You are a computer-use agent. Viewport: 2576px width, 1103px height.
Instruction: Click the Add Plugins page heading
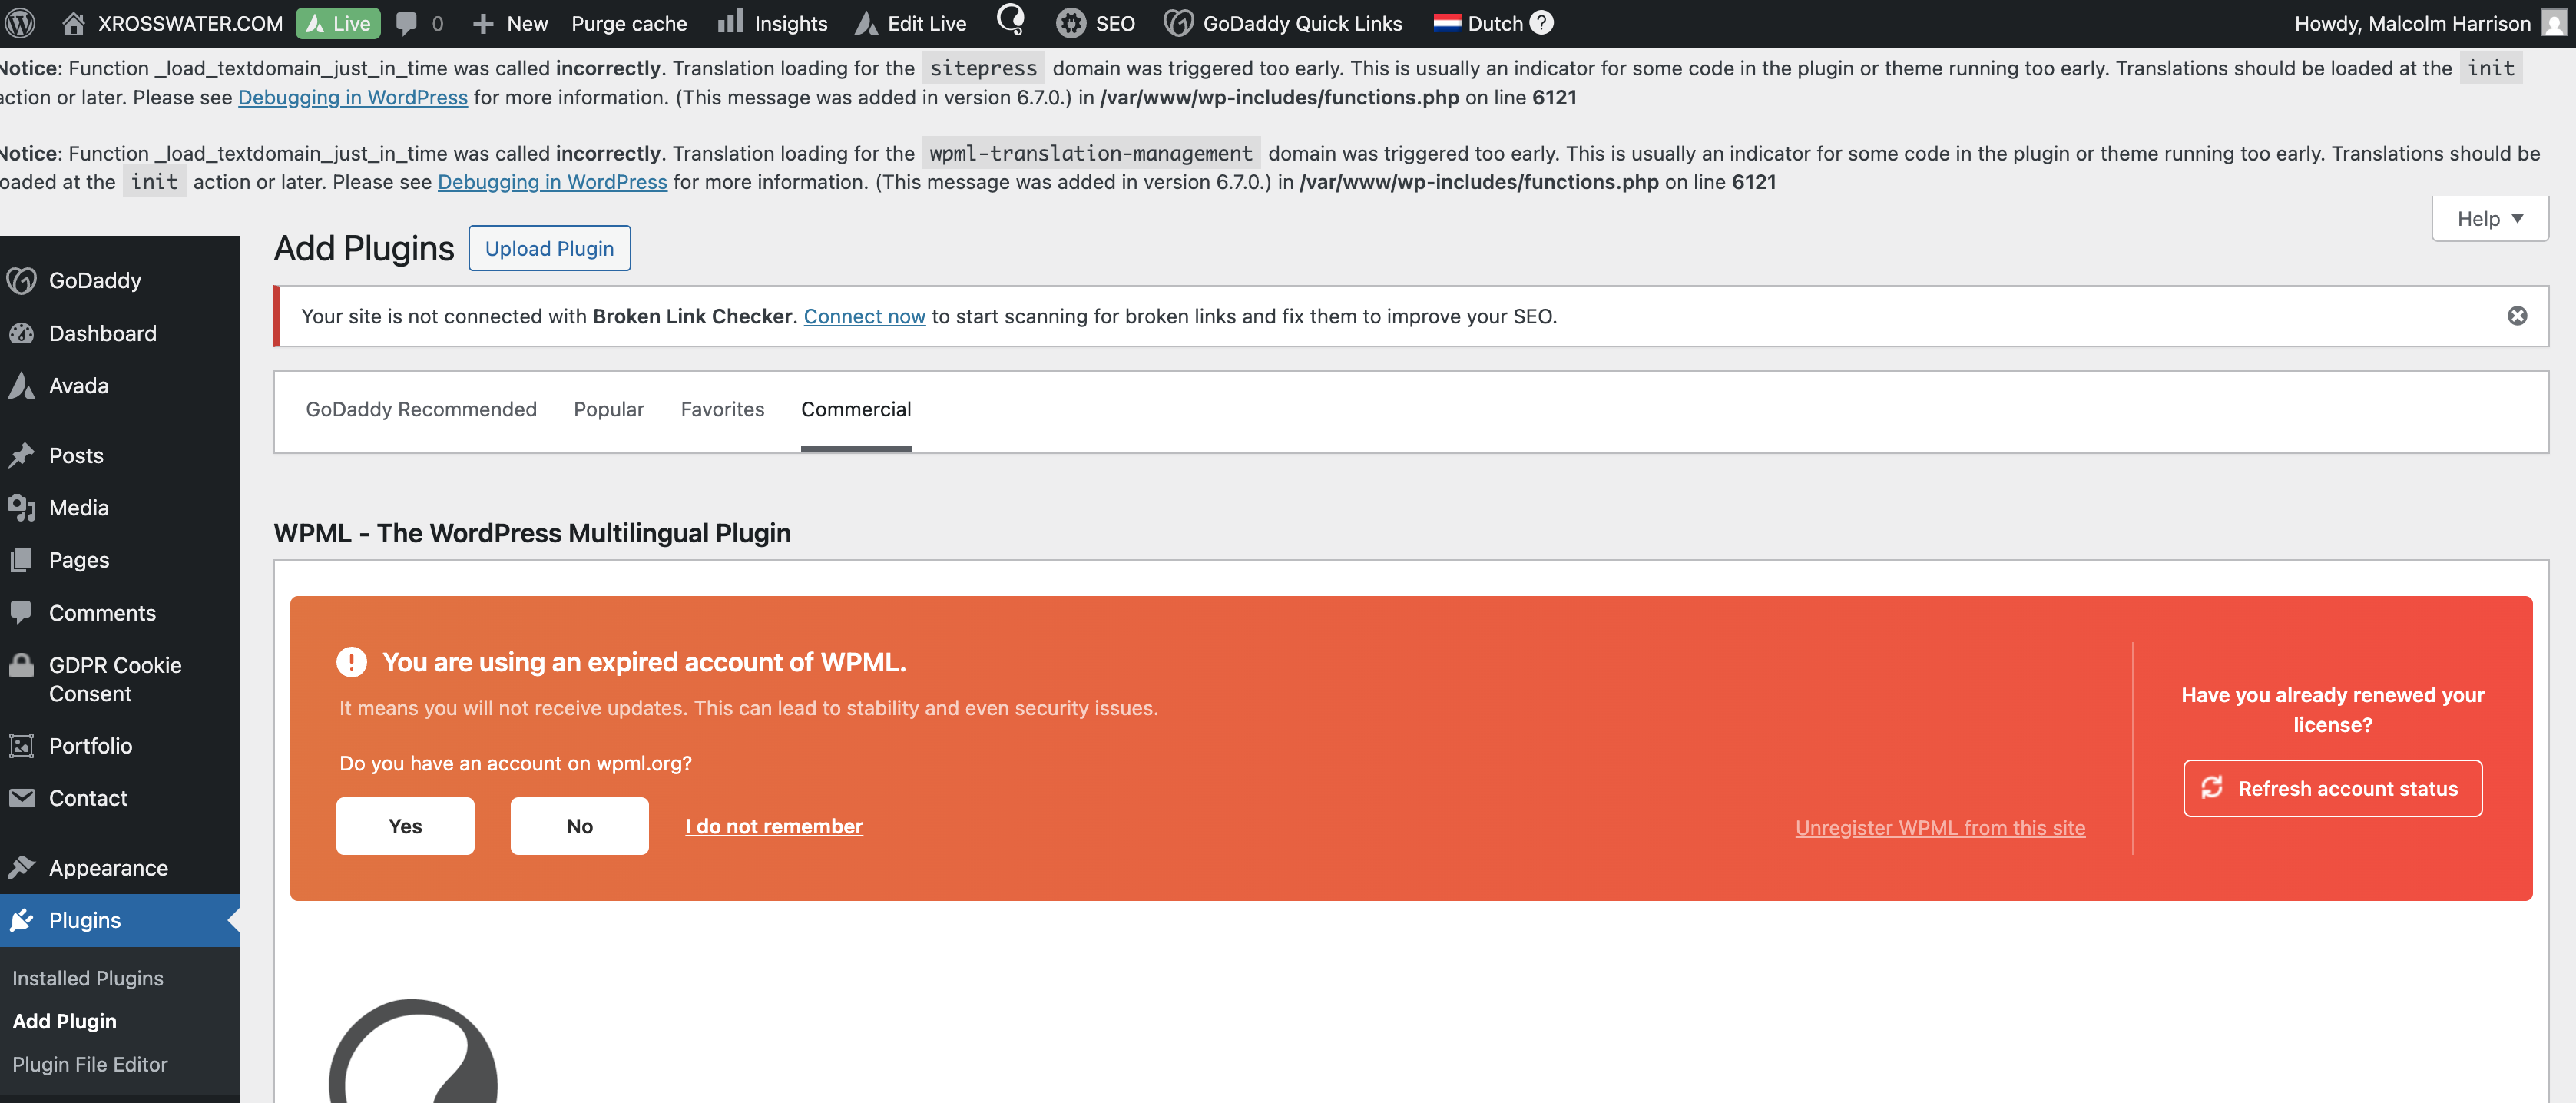click(x=364, y=248)
